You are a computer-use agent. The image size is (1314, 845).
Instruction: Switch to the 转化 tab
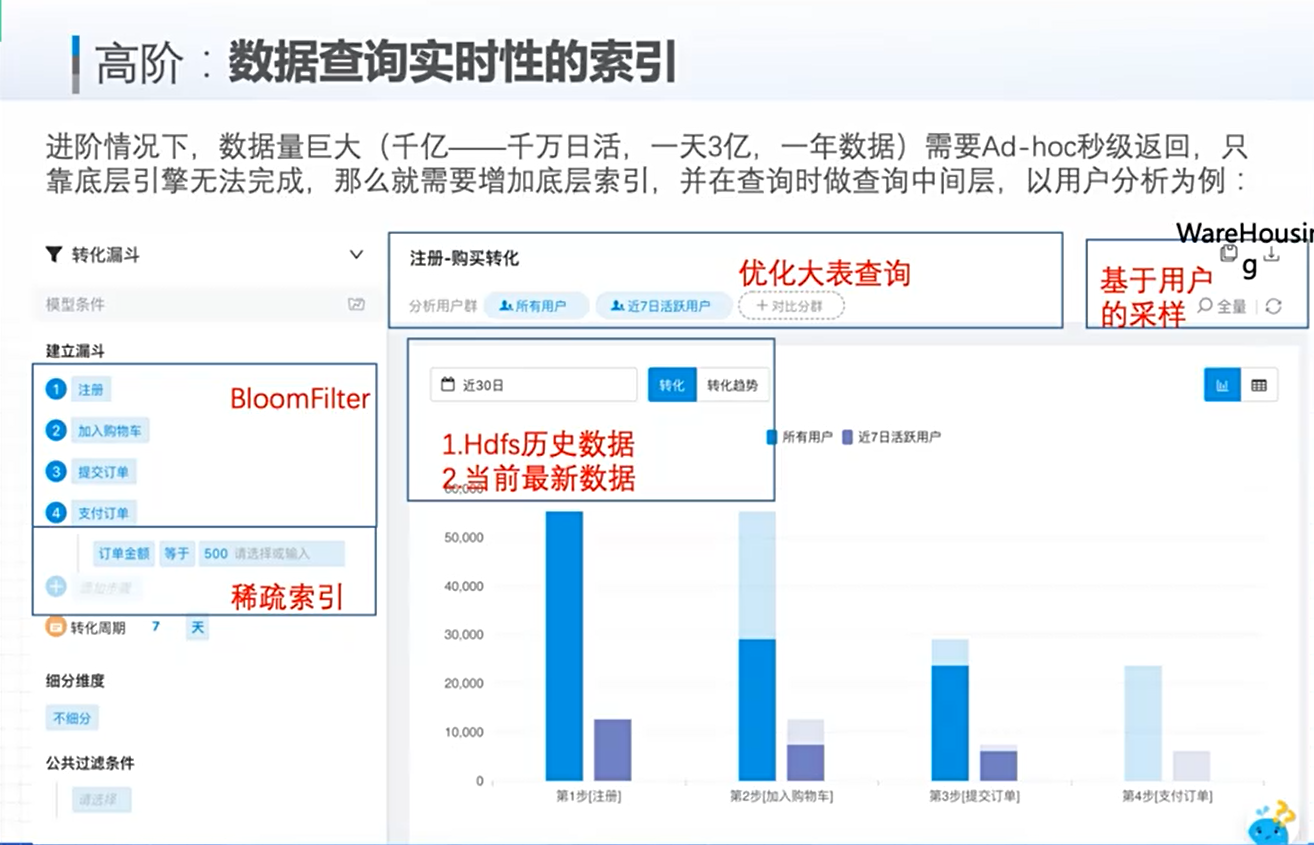[x=671, y=385]
